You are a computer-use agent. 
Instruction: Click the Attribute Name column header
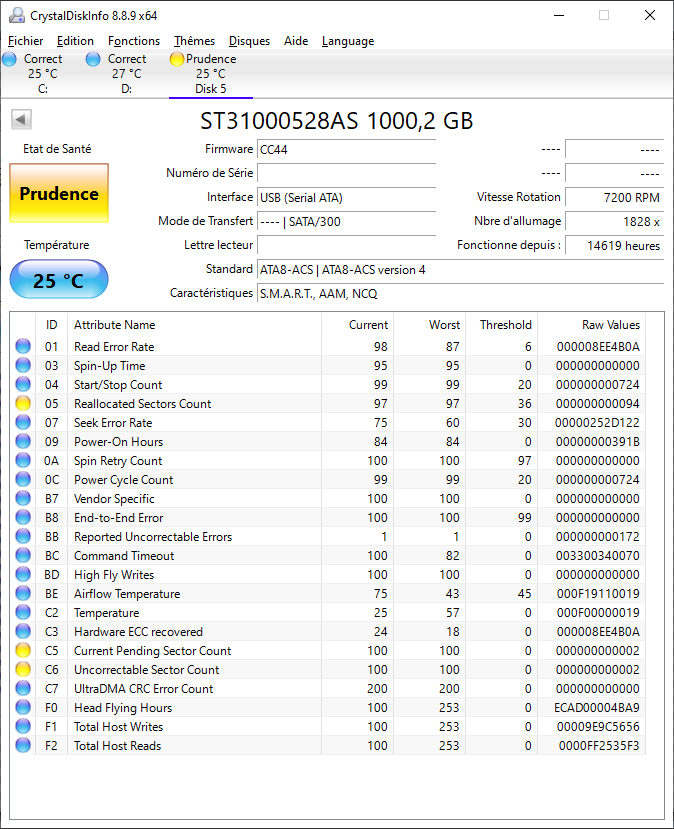coord(194,325)
